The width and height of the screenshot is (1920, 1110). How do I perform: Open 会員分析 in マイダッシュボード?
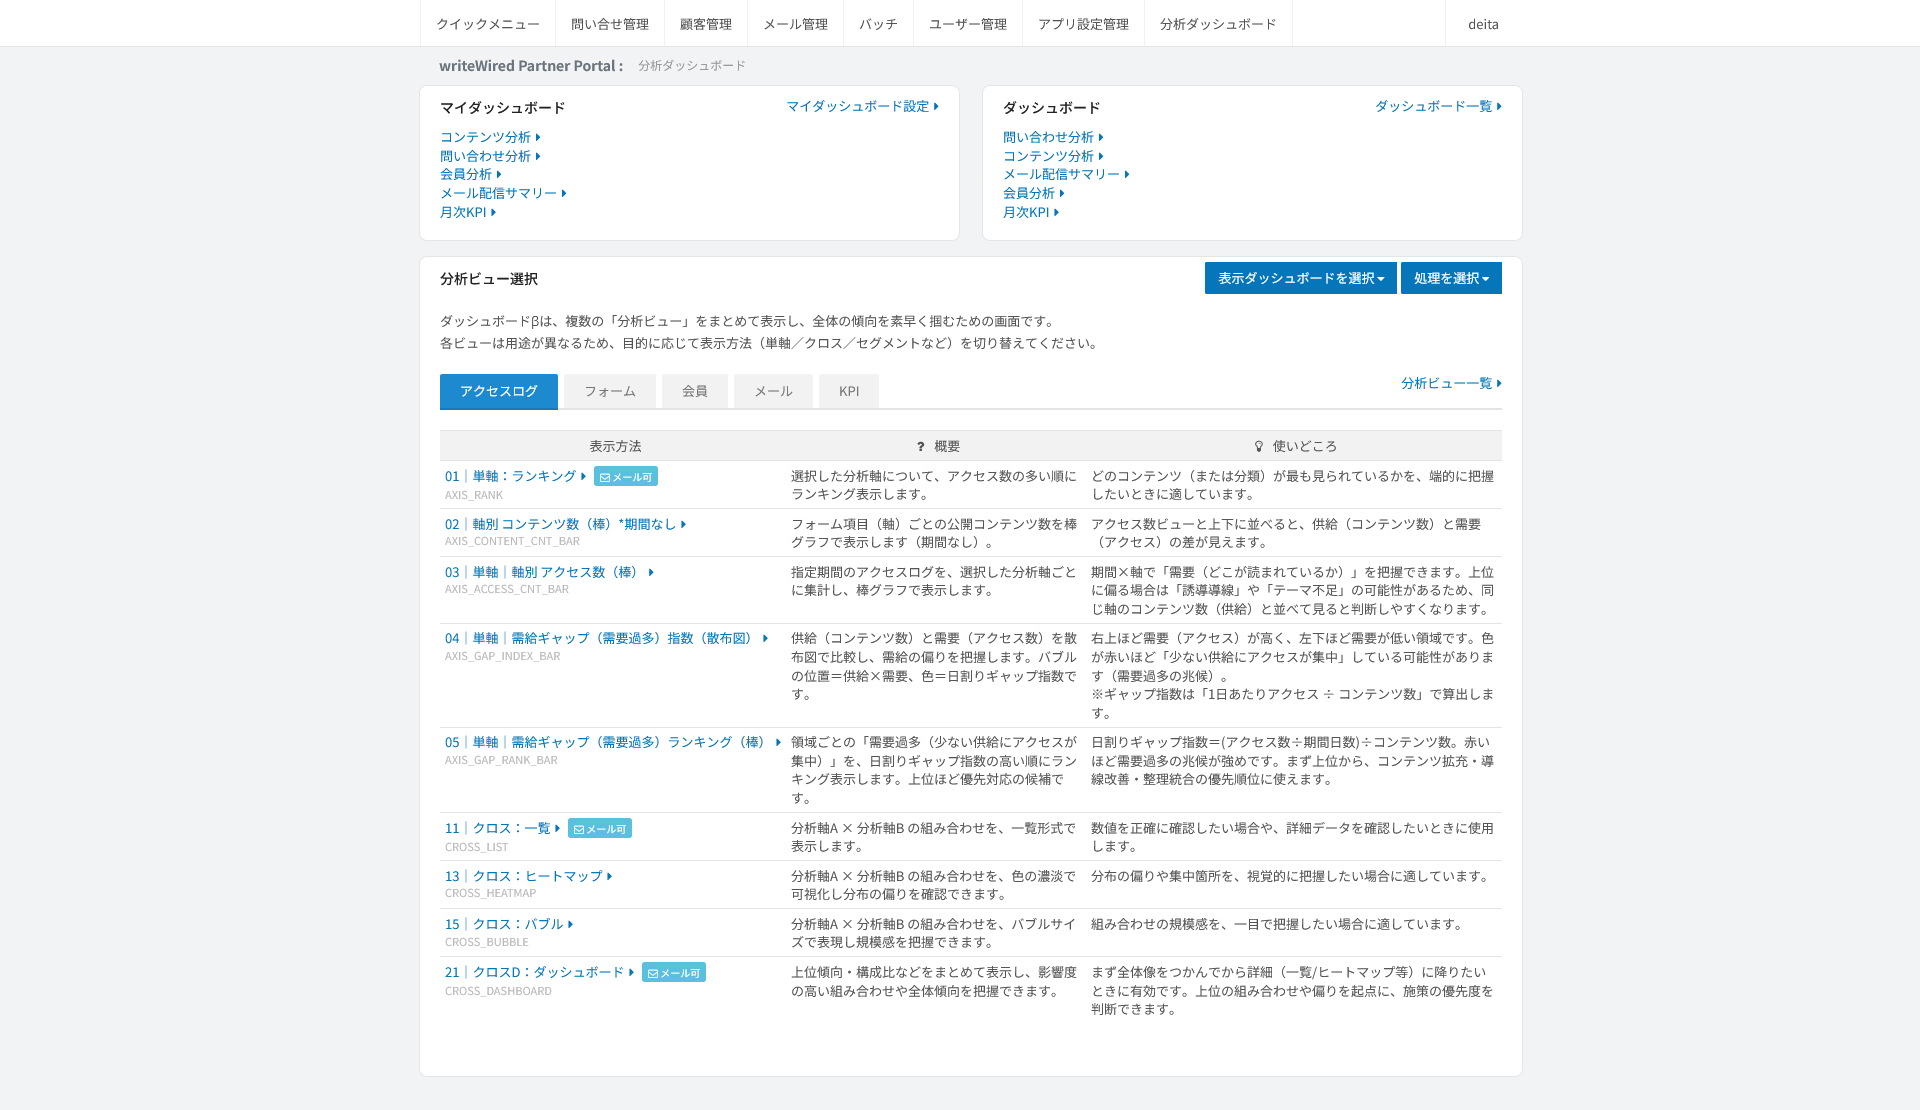471,174
